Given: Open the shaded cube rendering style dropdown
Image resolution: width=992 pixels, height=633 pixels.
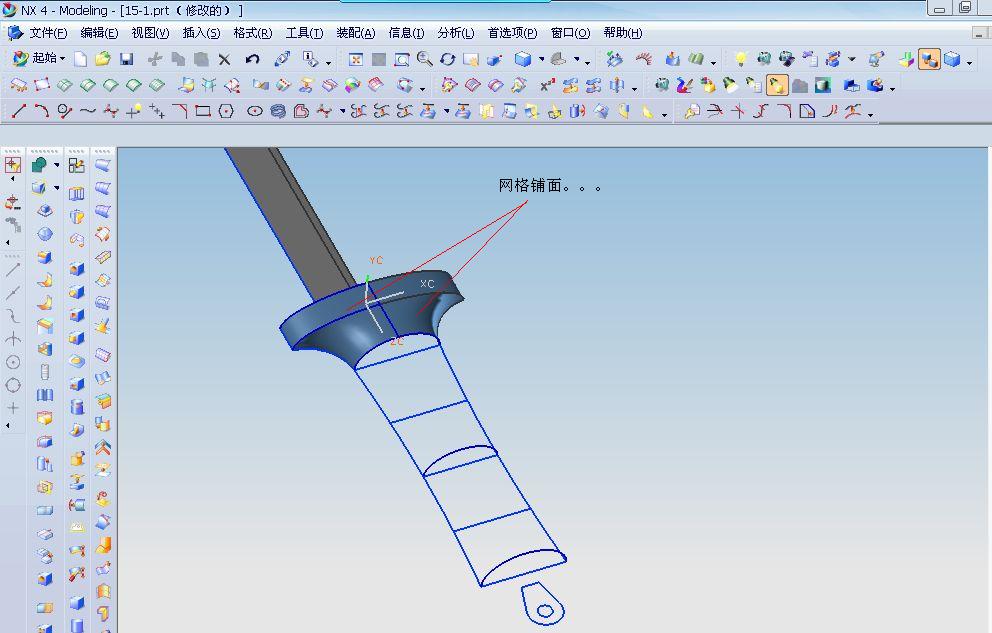Looking at the screenshot, I should click(542, 59).
